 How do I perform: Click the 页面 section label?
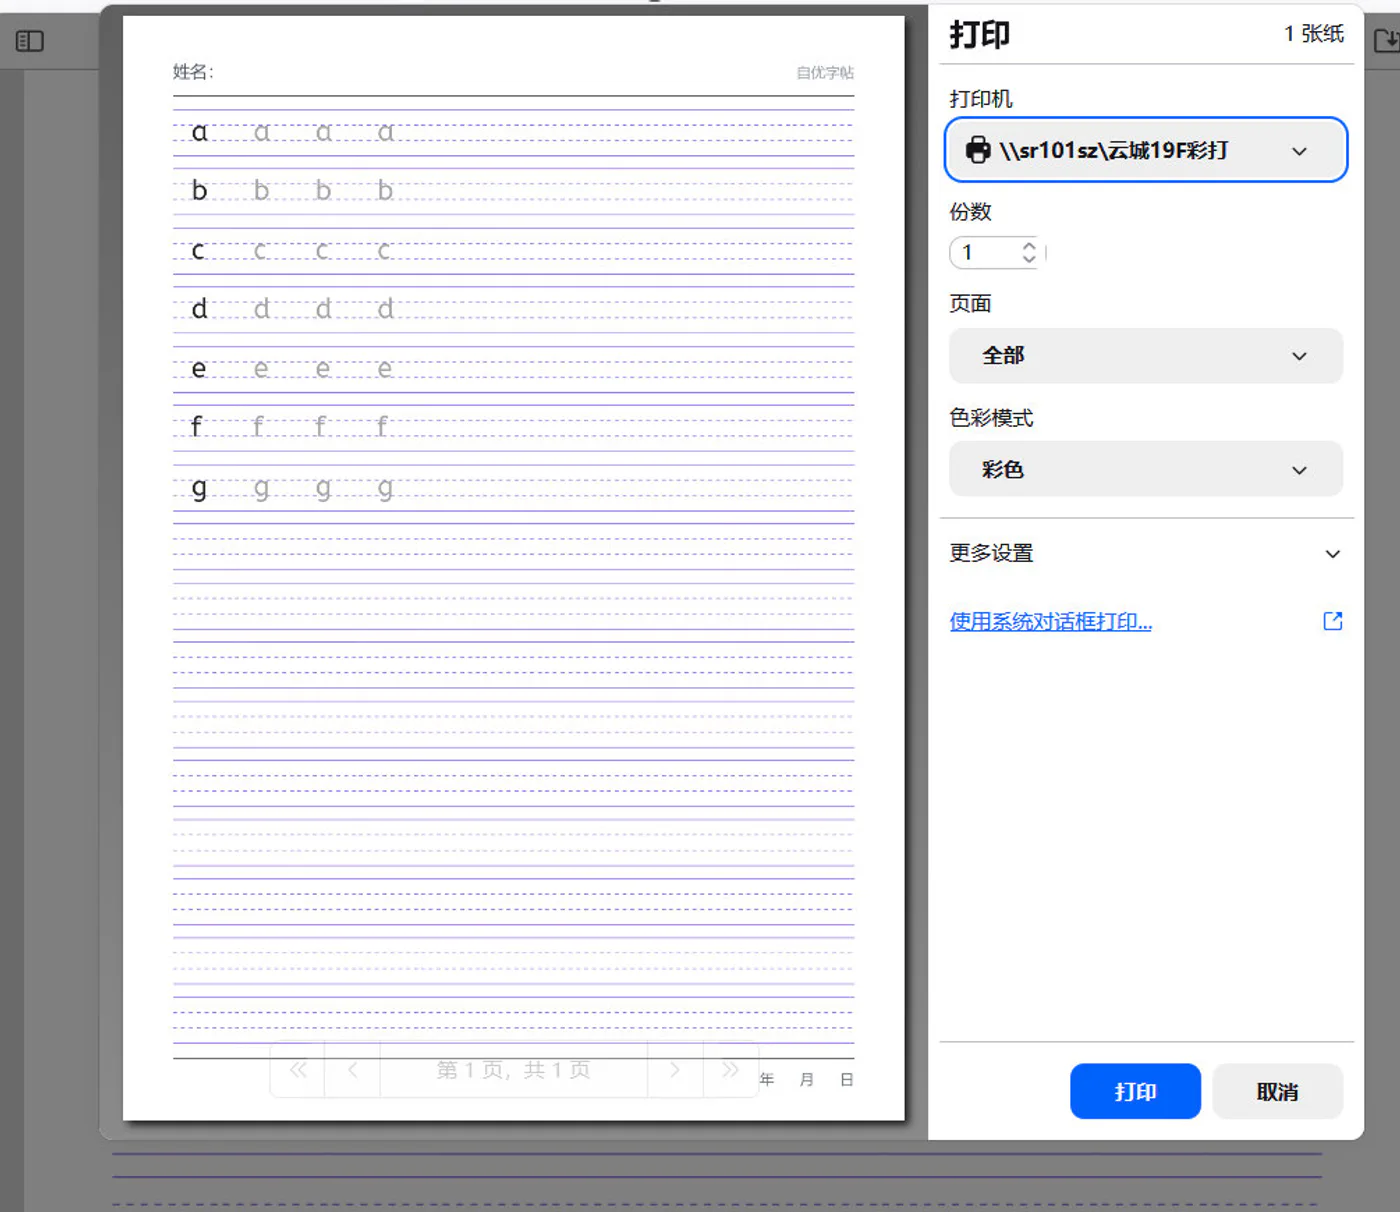click(x=970, y=304)
